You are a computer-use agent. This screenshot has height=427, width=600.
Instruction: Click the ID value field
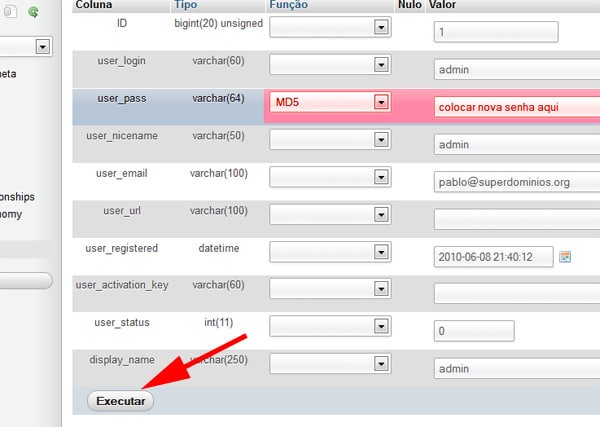click(494, 33)
